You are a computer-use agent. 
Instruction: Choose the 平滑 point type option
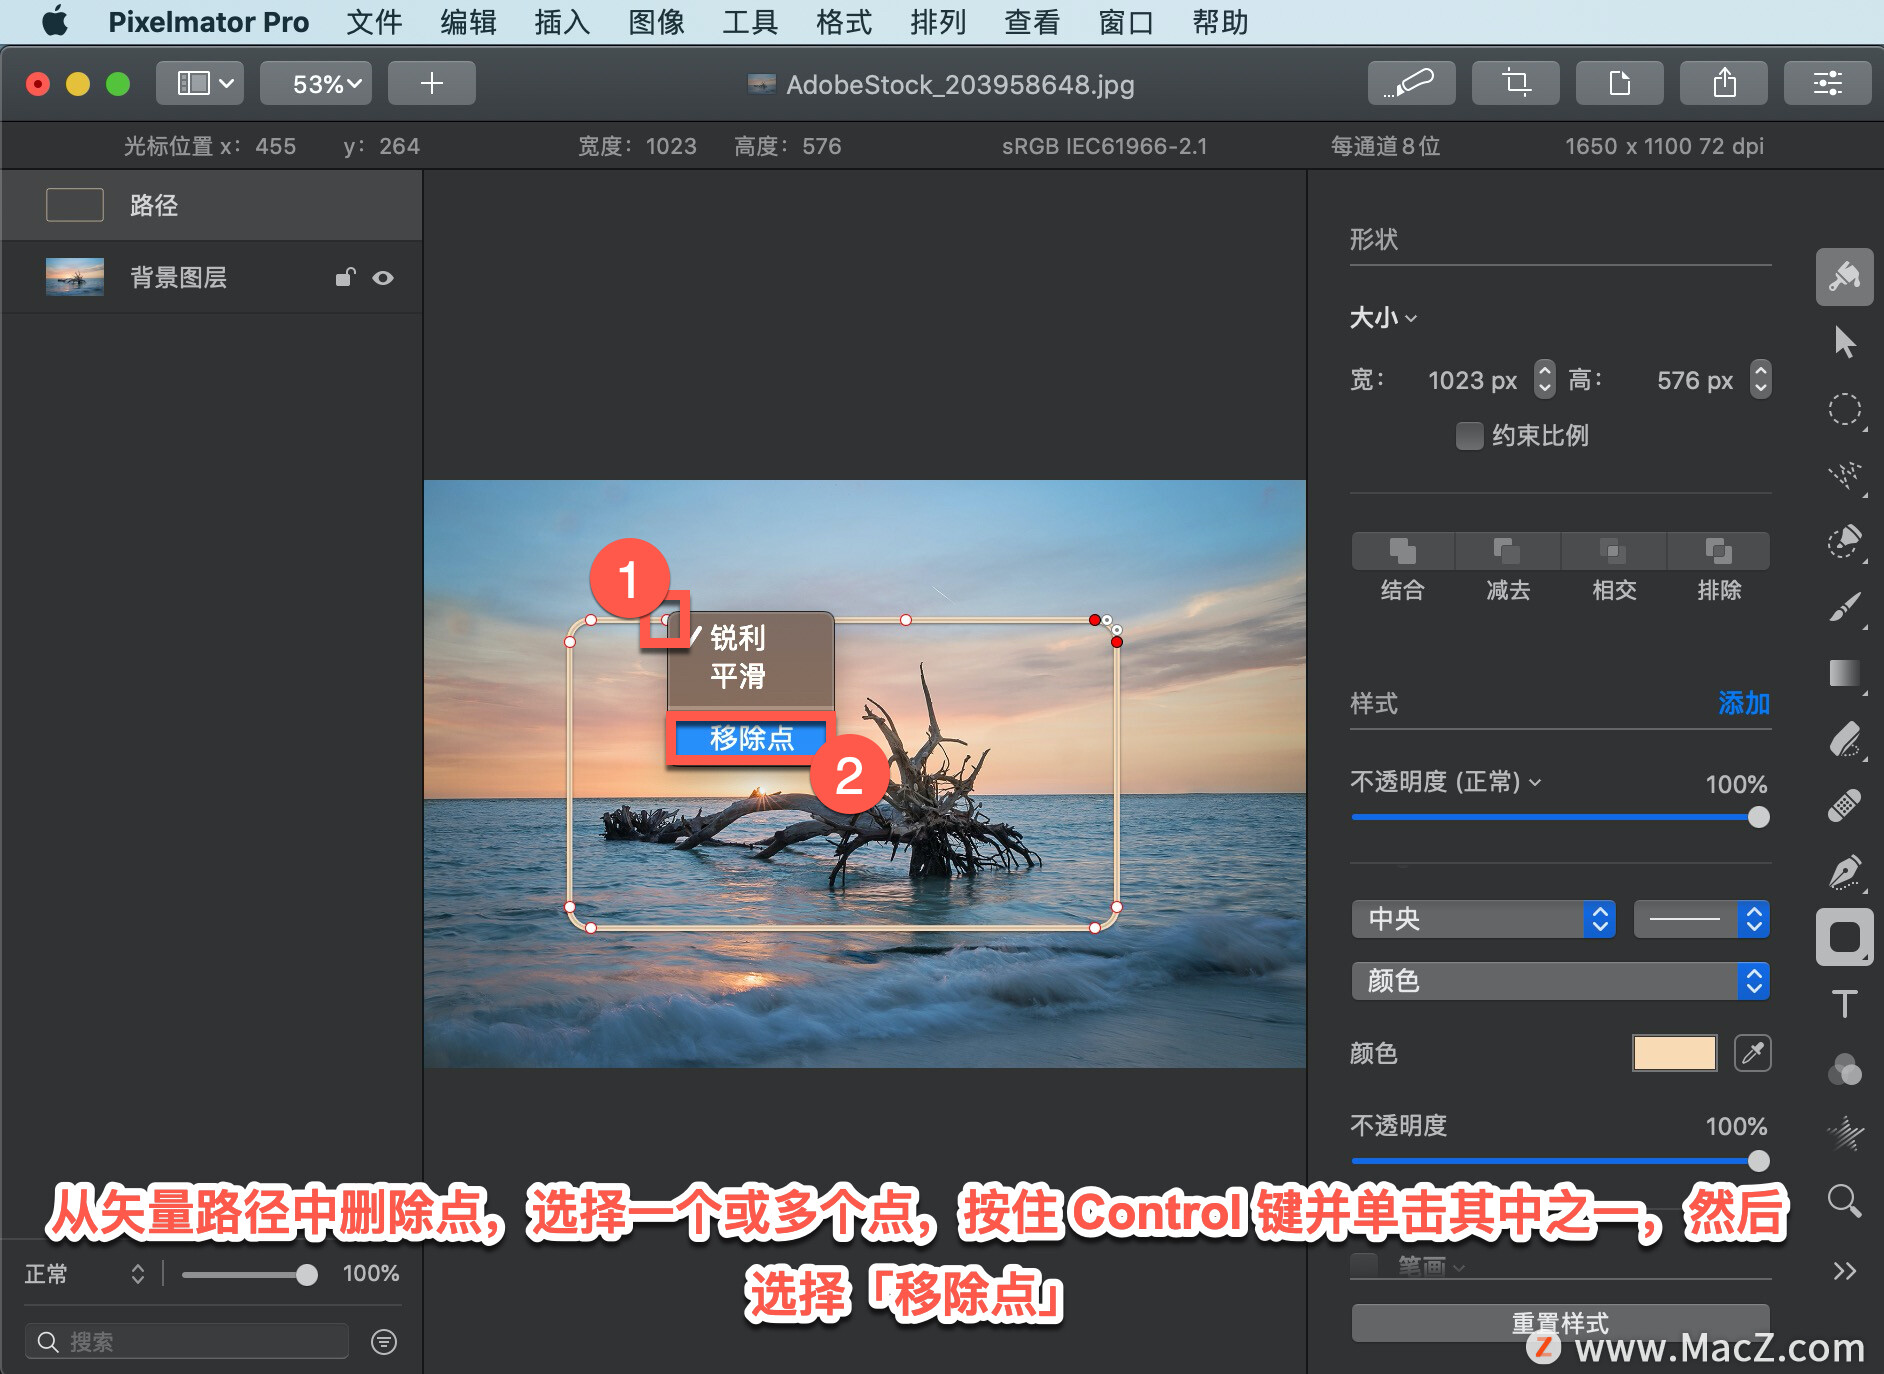(x=737, y=676)
